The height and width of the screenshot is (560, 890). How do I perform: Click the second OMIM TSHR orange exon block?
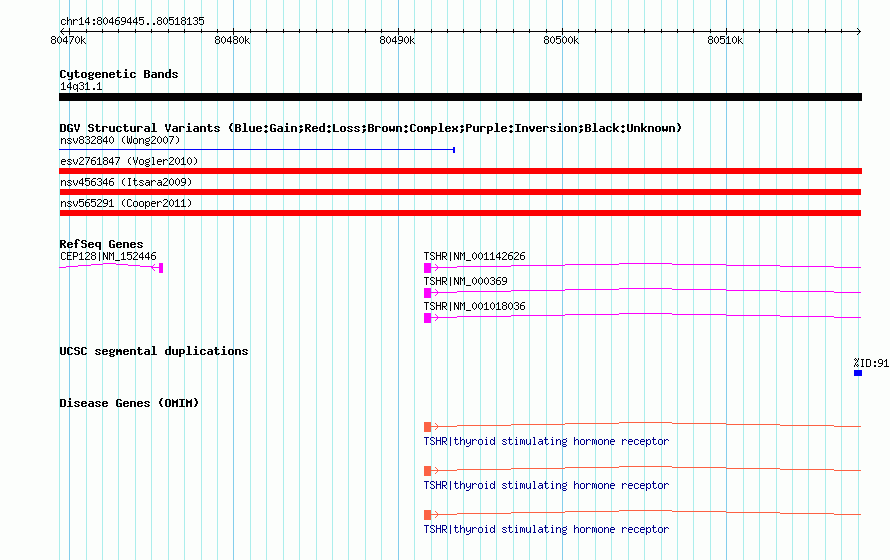[x=427, y=471]
